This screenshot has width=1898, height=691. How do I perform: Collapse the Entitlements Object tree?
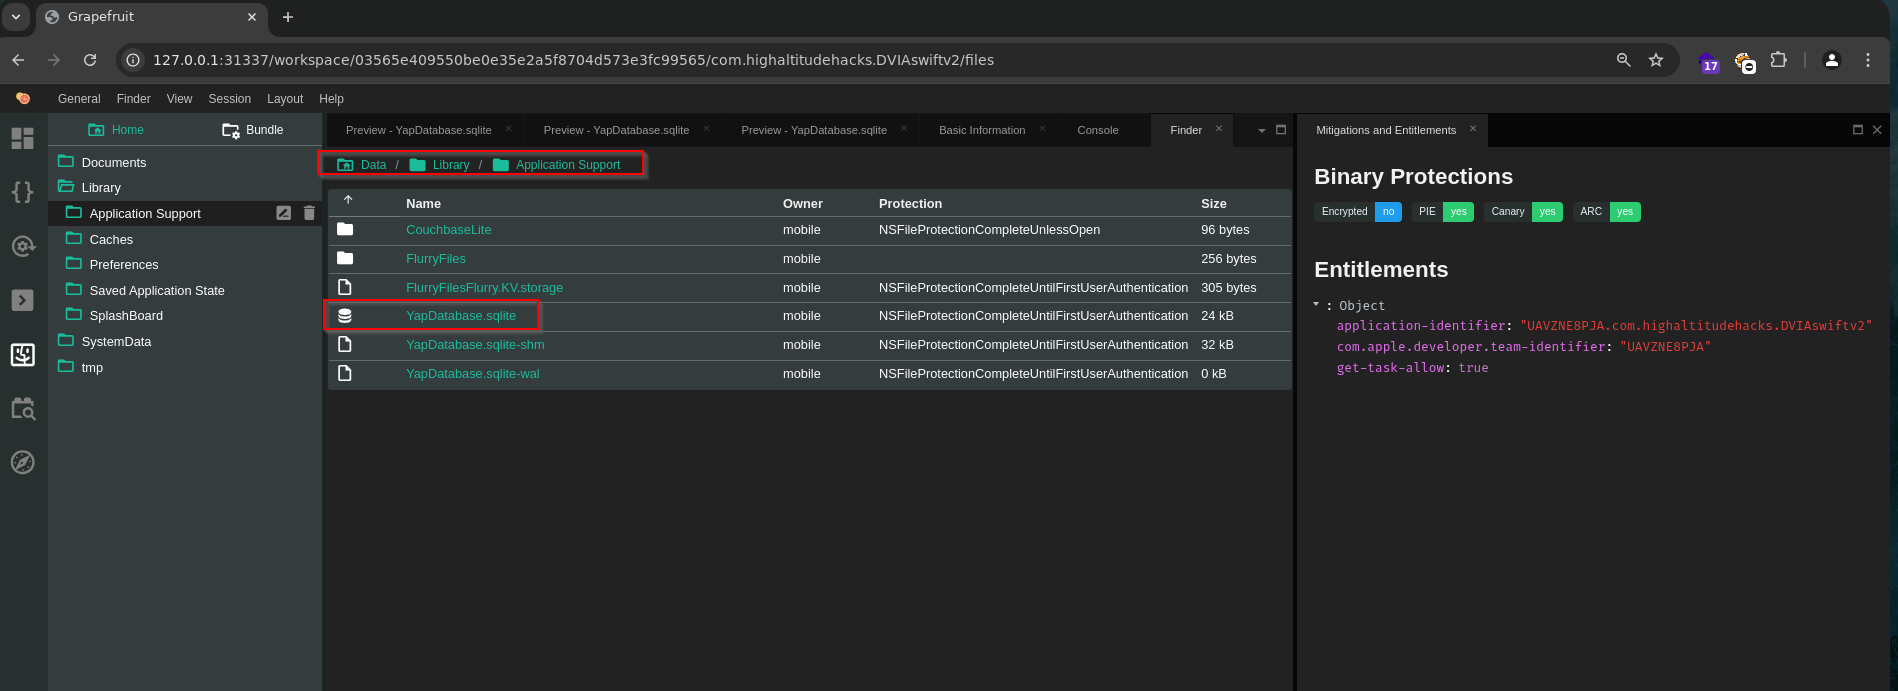(x=1316, y=304)
